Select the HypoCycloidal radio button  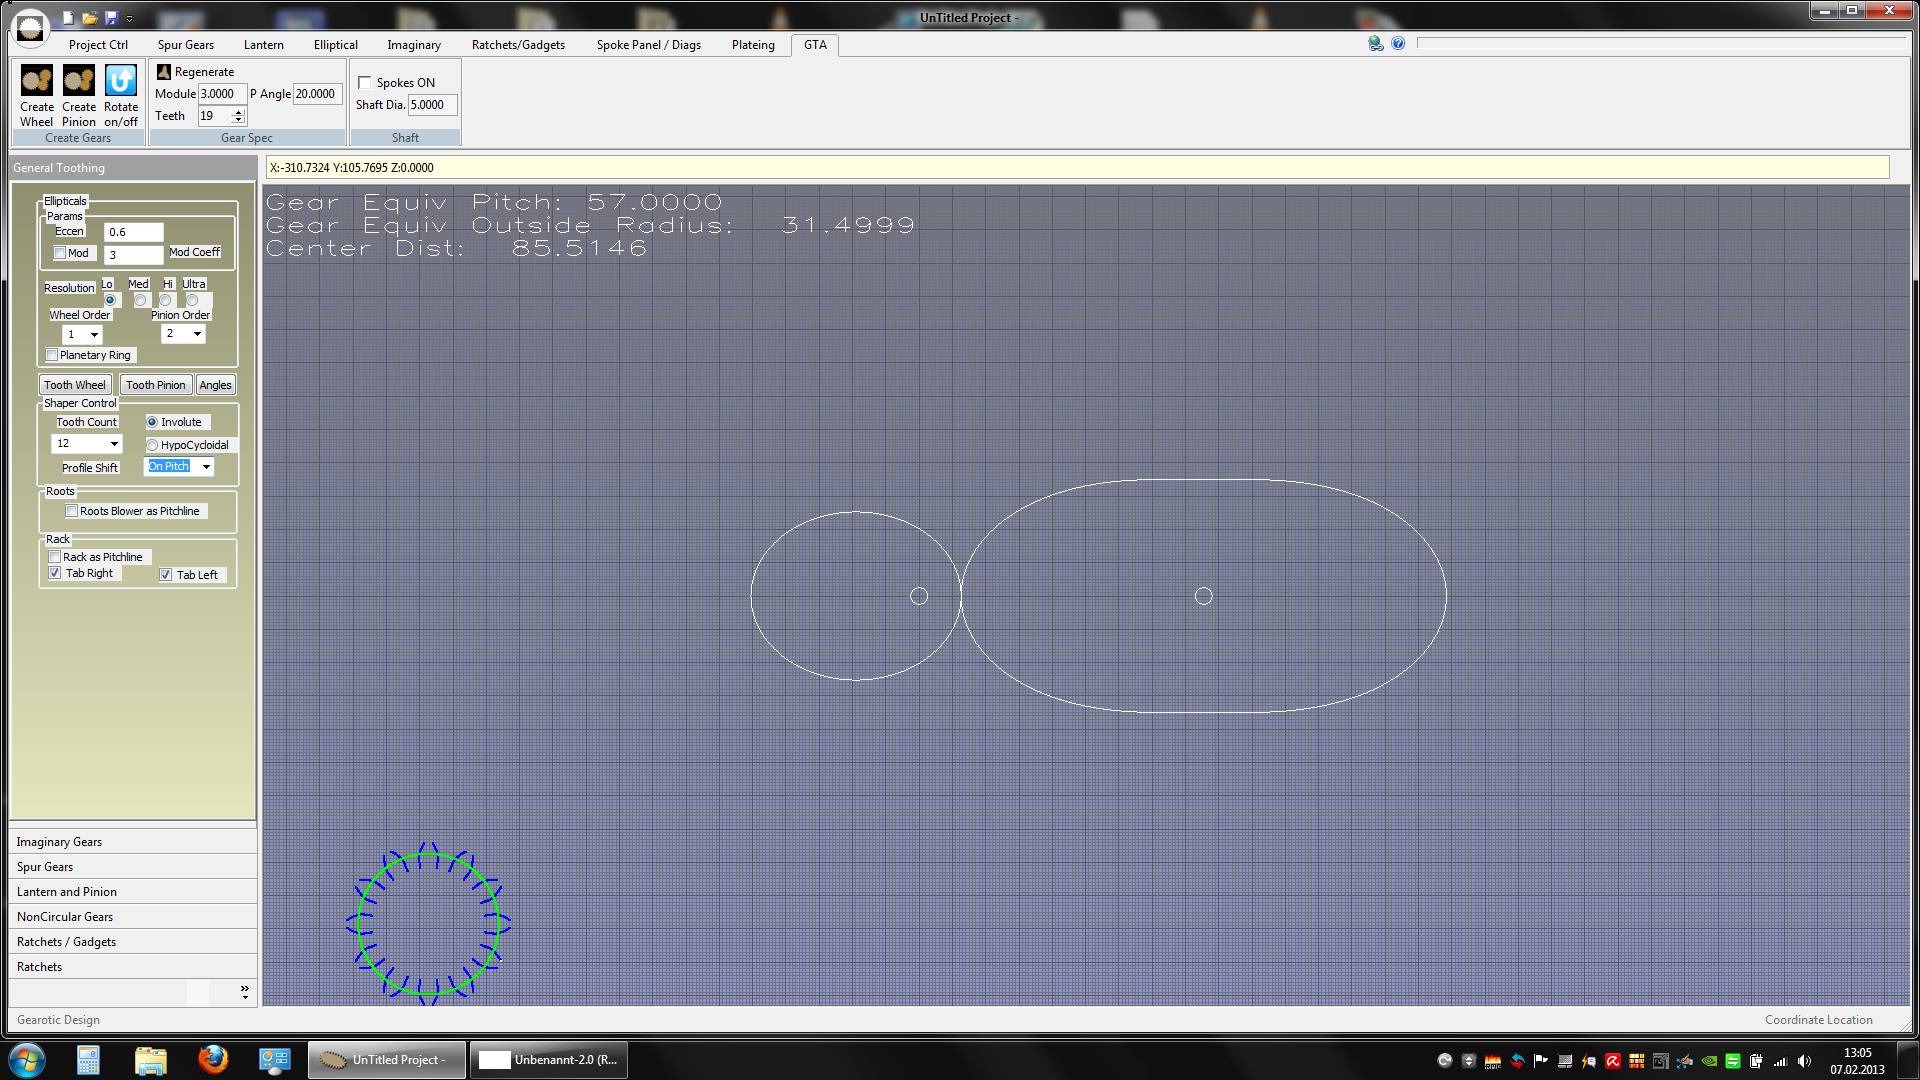(152, 445)
